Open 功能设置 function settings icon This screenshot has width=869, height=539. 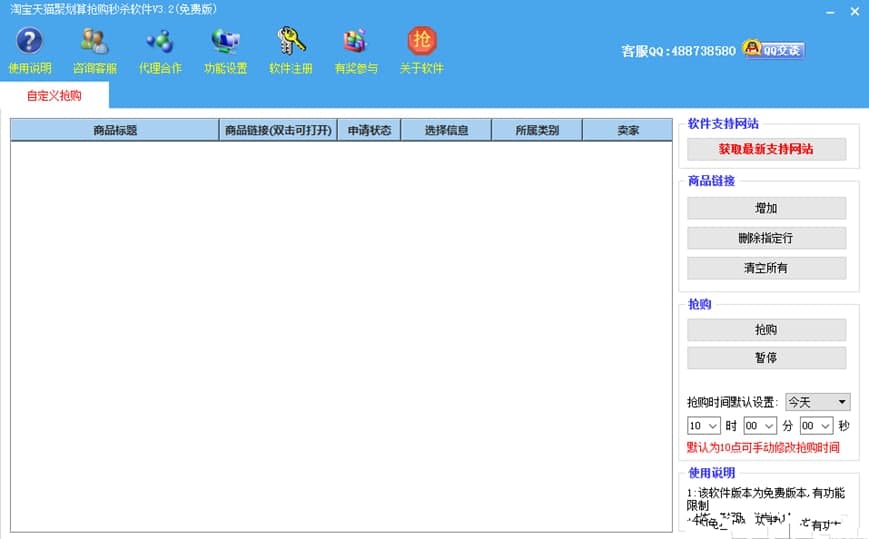click(x=225, y=43)
